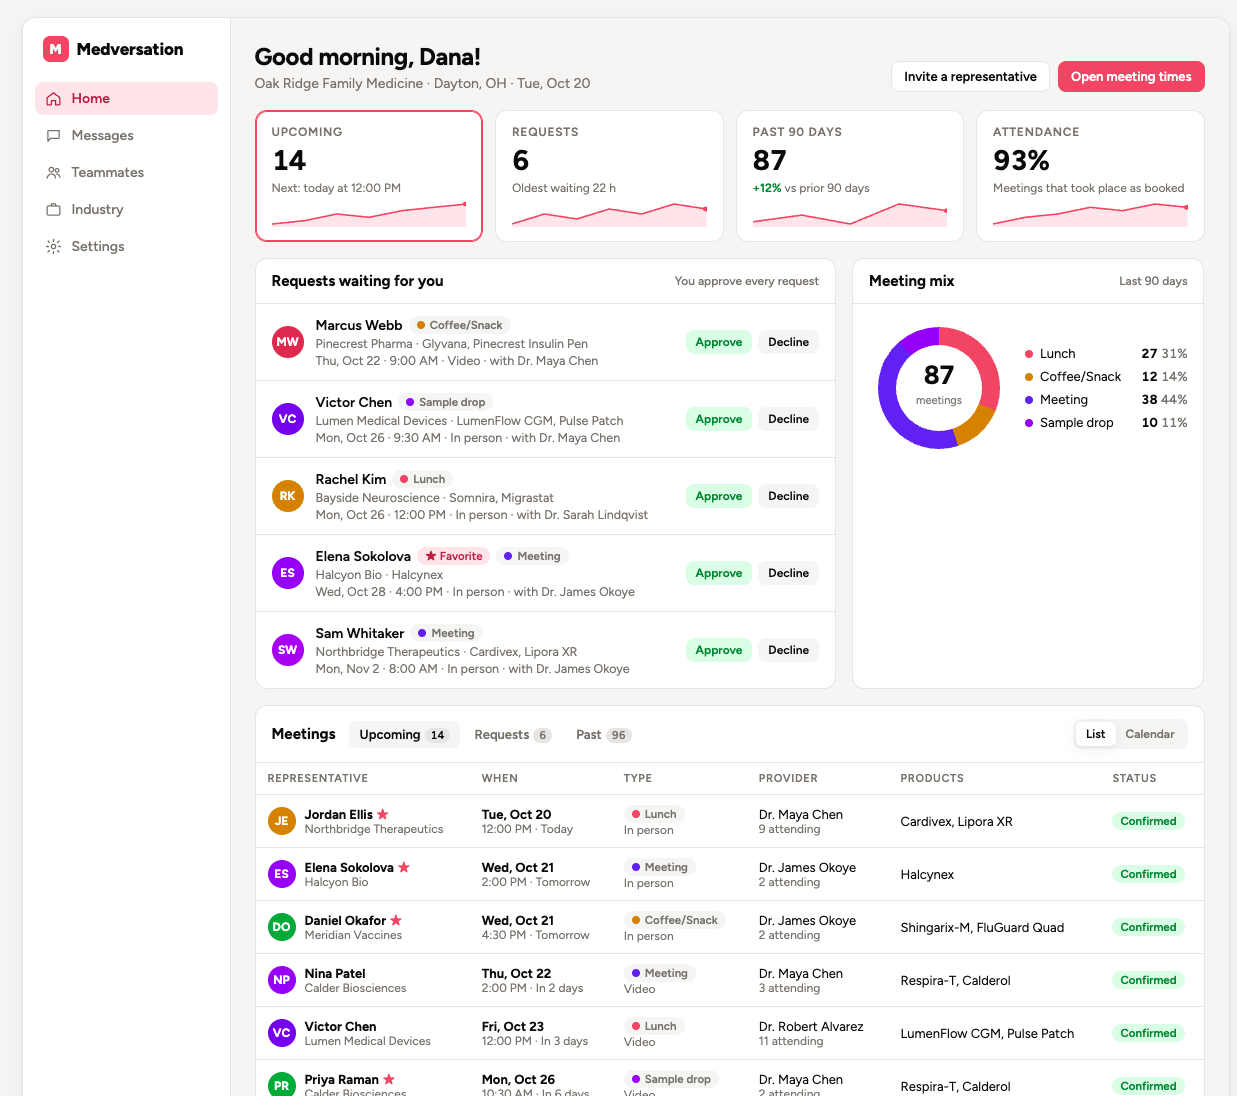Click the Sample drop purple legend dot
This screenshot has height=1096, width=1237.
tap(1029, 423)
